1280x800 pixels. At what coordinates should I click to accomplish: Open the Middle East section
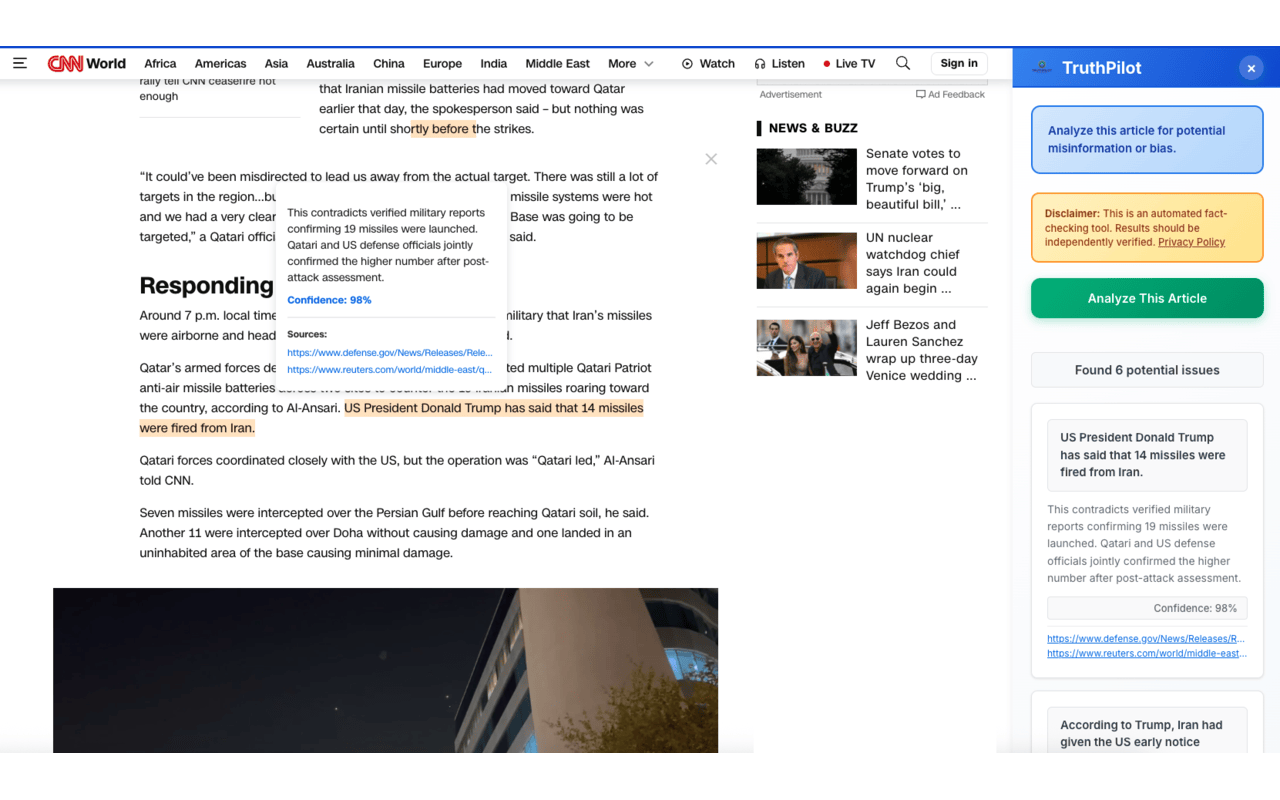557,63
